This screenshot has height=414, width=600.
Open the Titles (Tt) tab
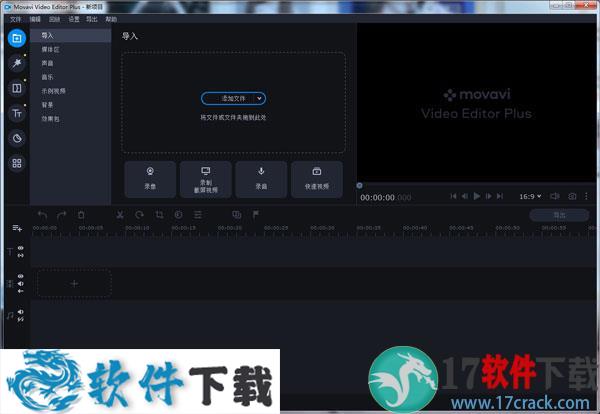pos(17,113)
